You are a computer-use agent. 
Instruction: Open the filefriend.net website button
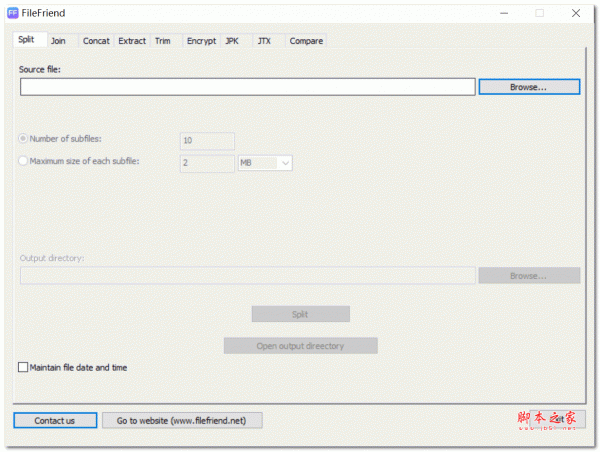pyautogui.click(x=182, y=421)
